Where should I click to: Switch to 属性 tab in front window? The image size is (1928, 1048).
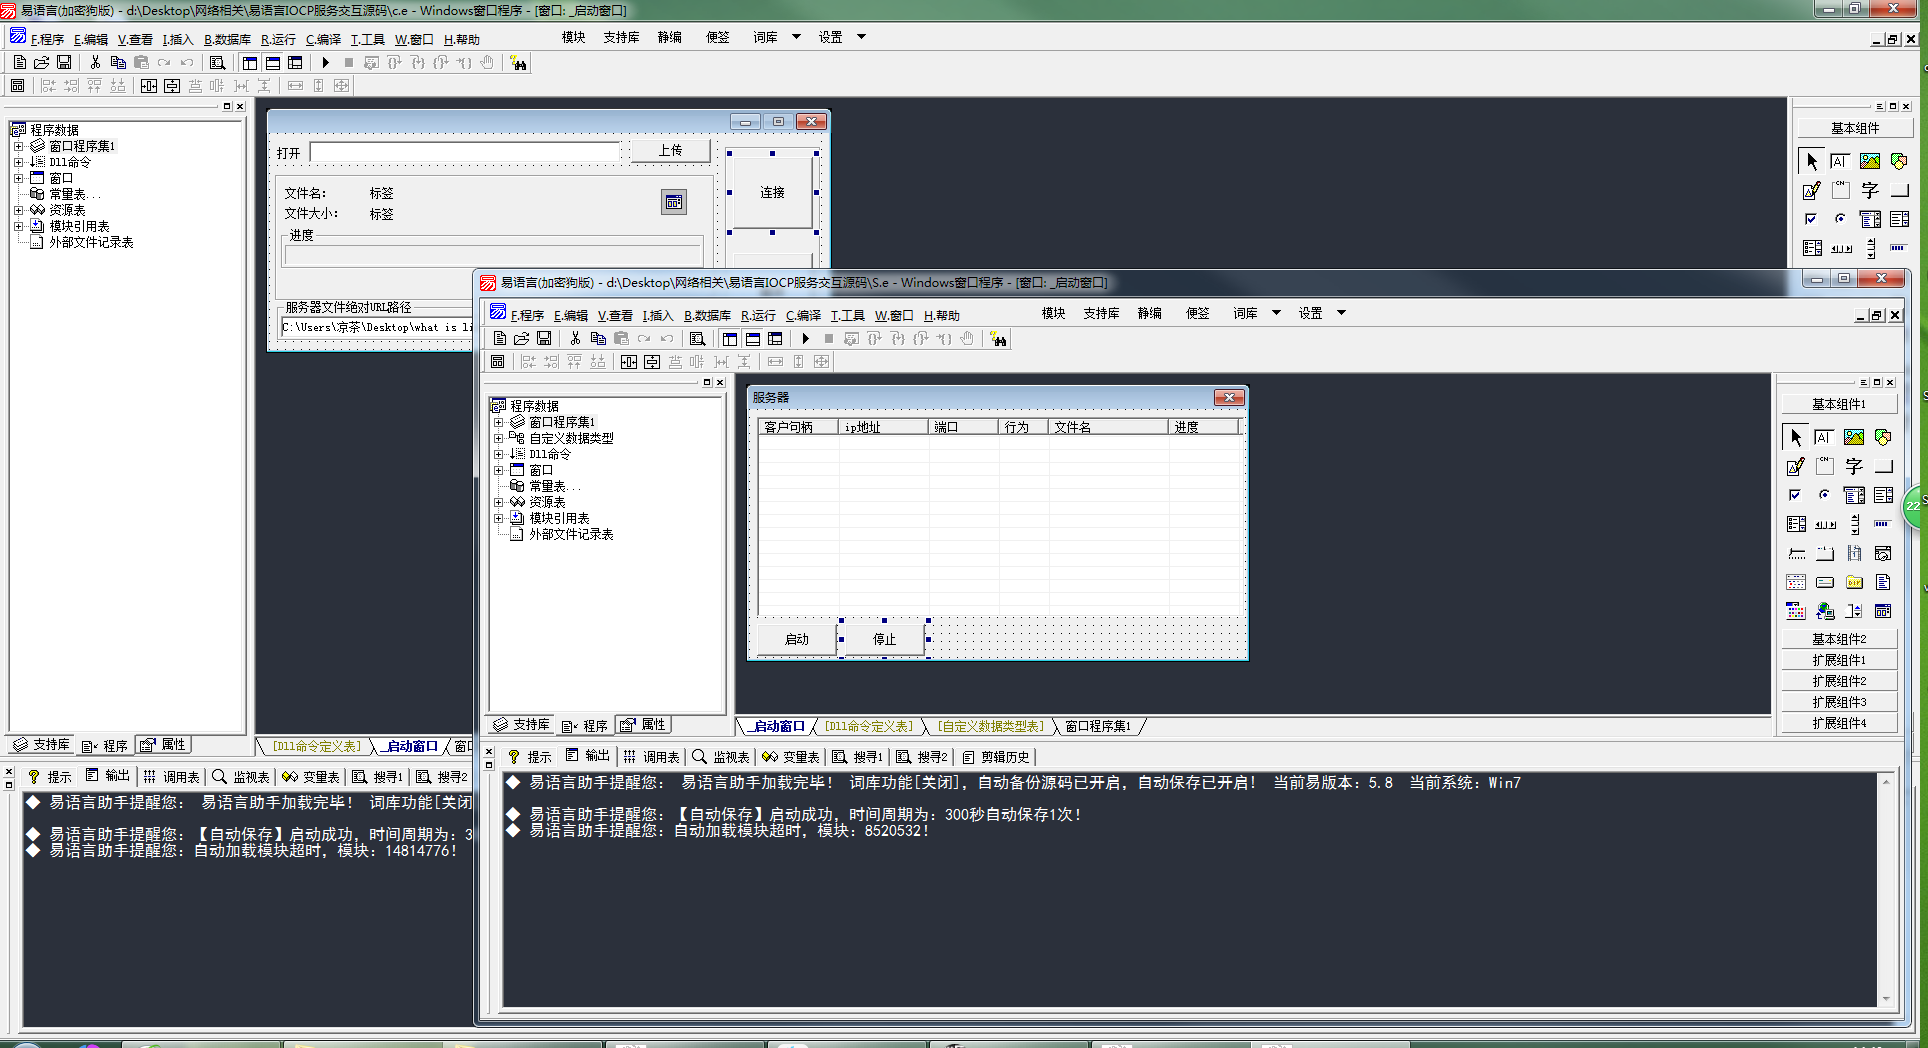643,725
